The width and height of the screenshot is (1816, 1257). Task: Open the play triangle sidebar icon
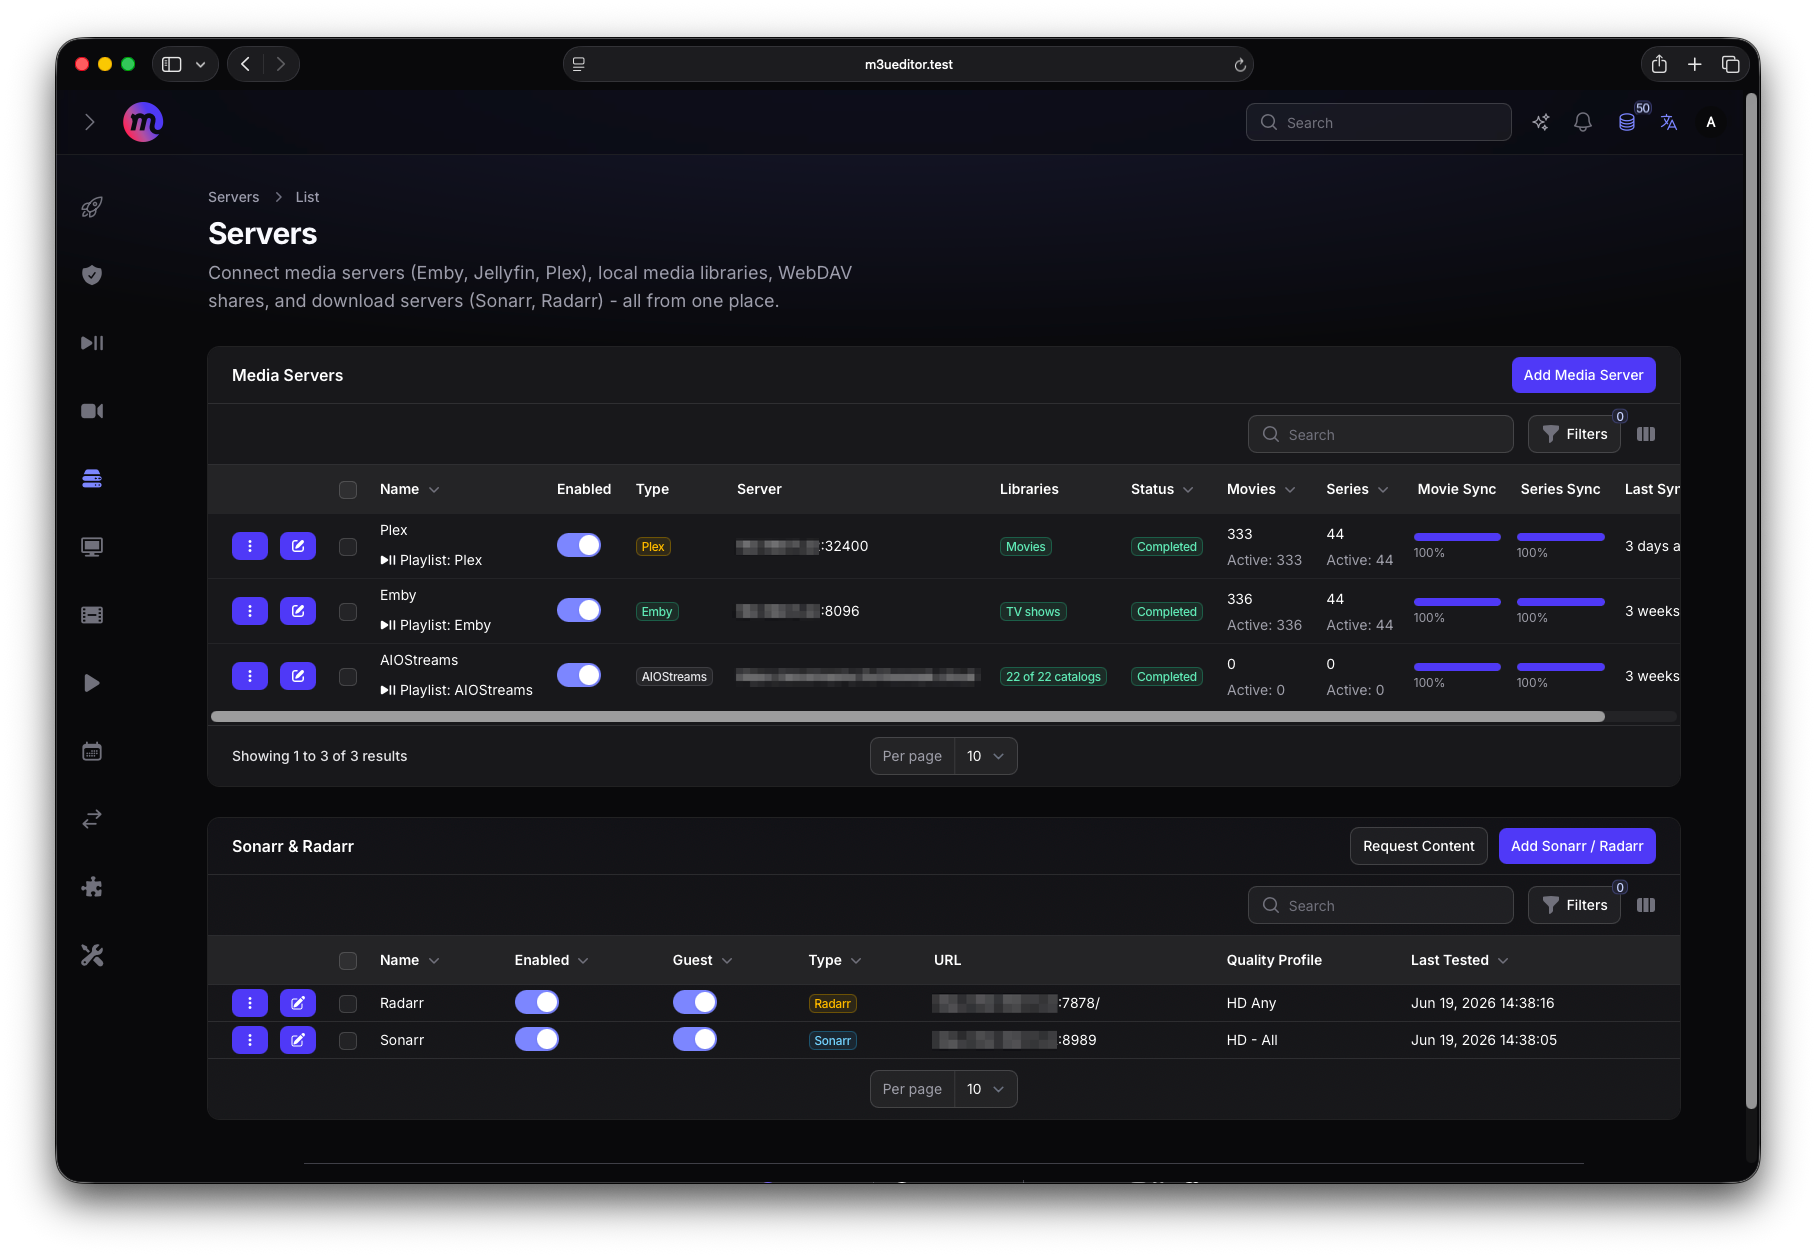coord(92,683)
